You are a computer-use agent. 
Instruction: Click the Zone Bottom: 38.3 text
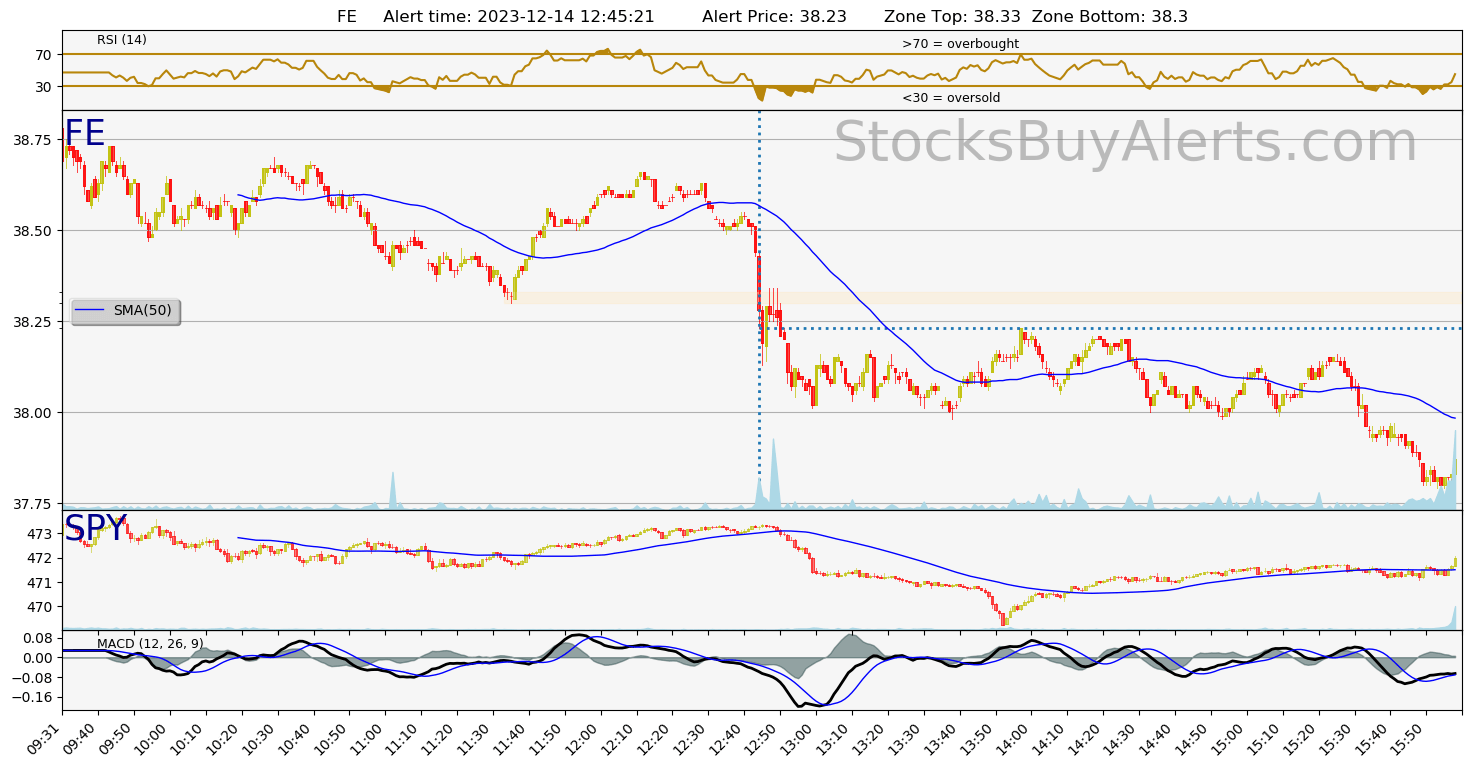tap(1110, 16)
